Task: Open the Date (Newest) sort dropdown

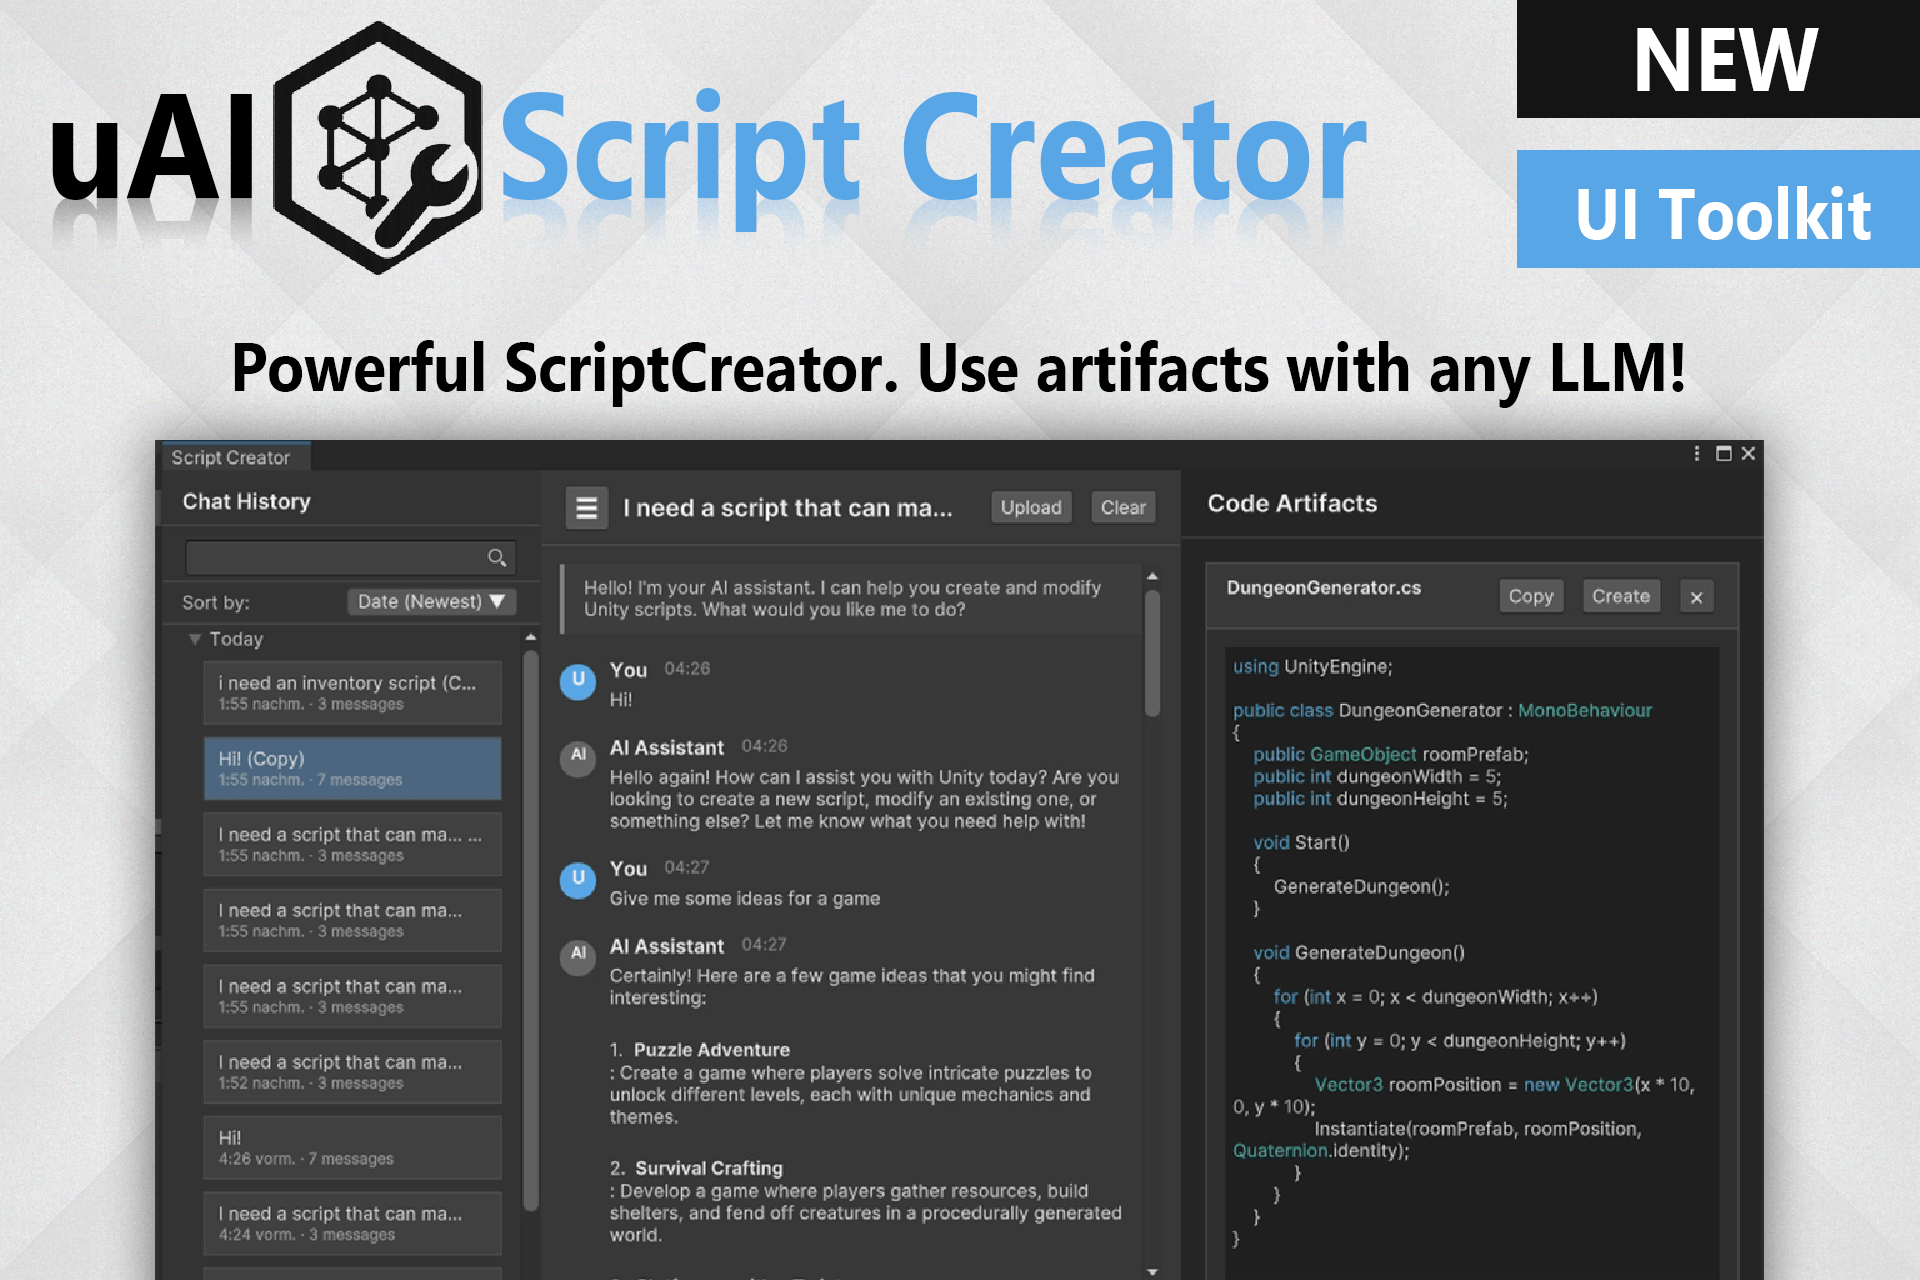Action: [x=430, y=601]
